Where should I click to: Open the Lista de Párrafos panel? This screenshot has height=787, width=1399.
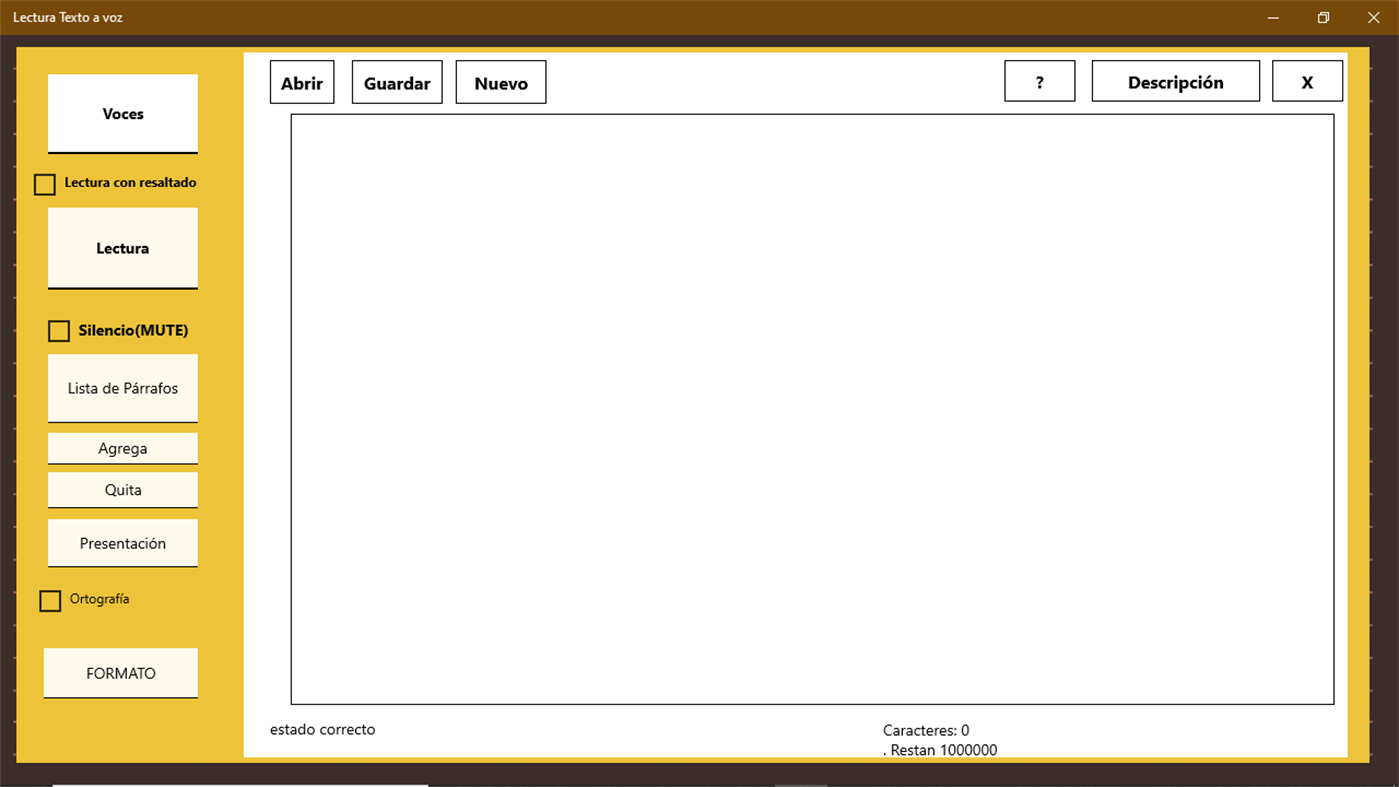122,388
